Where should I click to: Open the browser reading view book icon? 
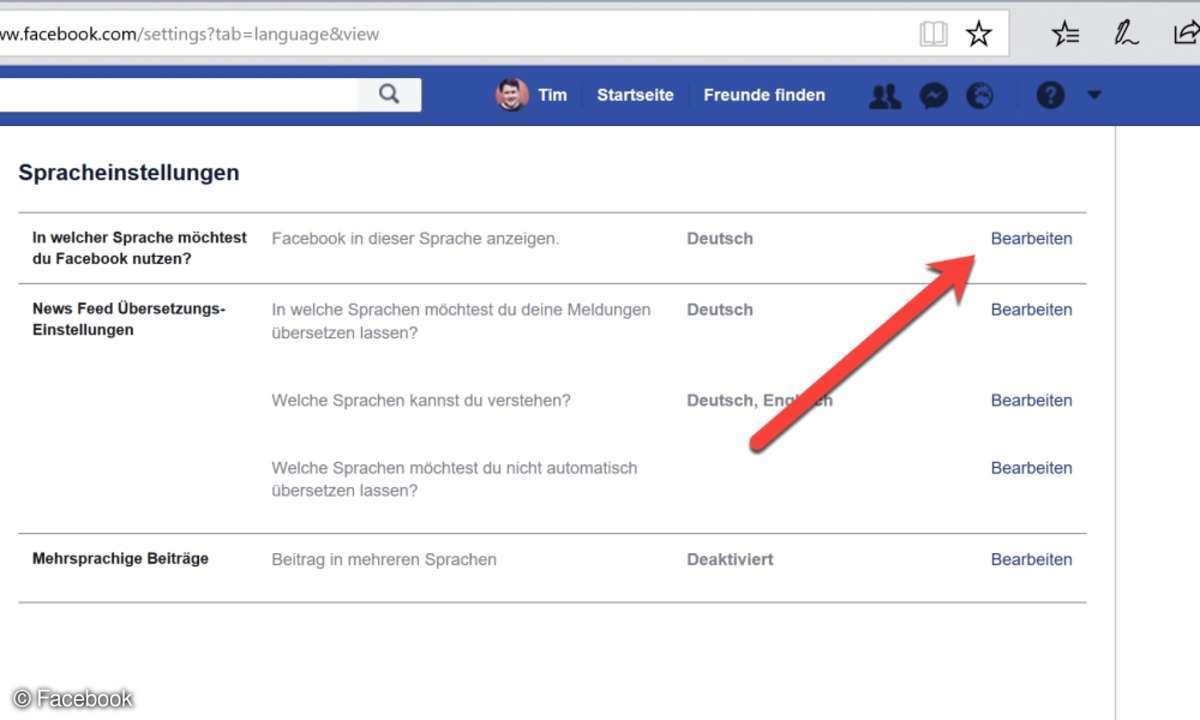point(933,34)
